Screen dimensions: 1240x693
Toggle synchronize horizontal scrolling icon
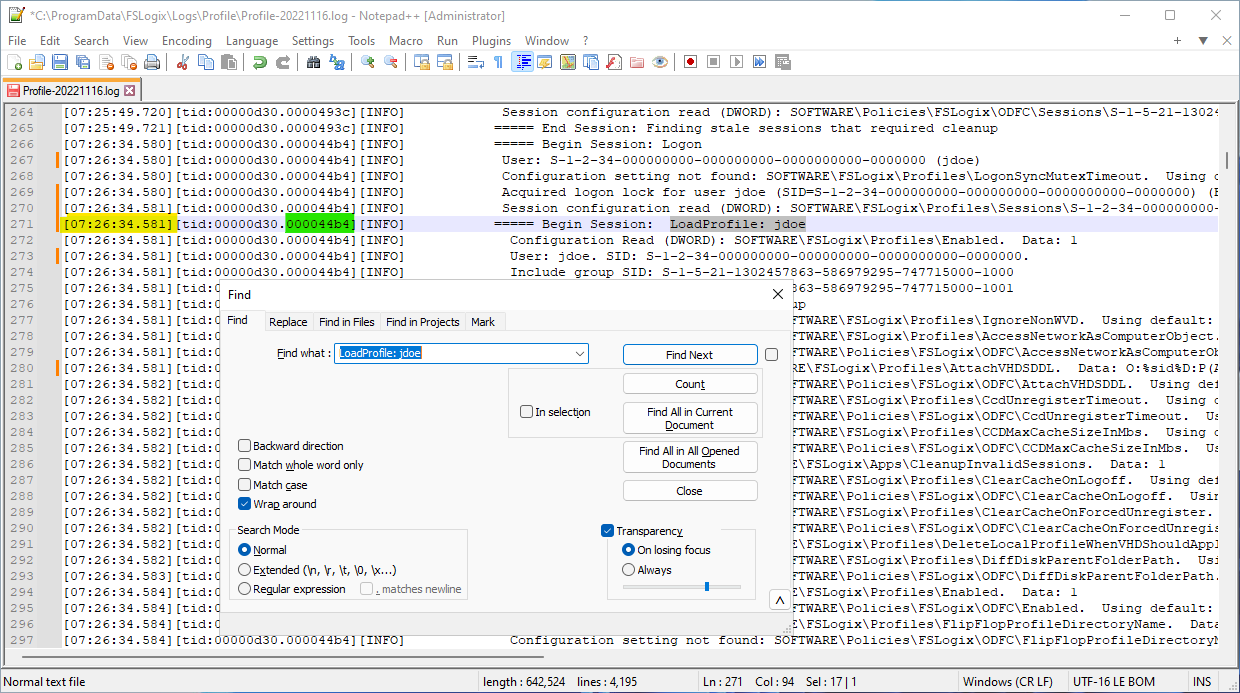tap(445, 62)
